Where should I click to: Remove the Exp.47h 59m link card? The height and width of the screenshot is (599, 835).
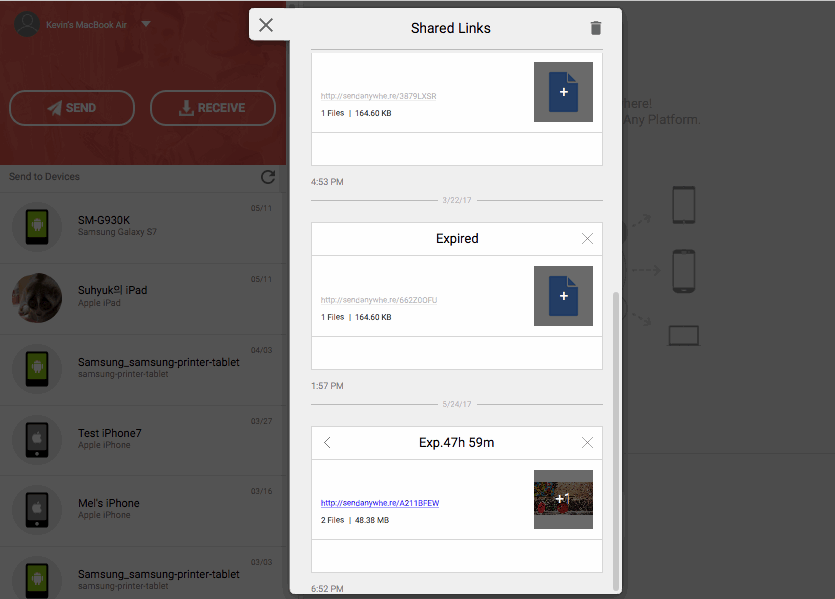tap(587, 442)
